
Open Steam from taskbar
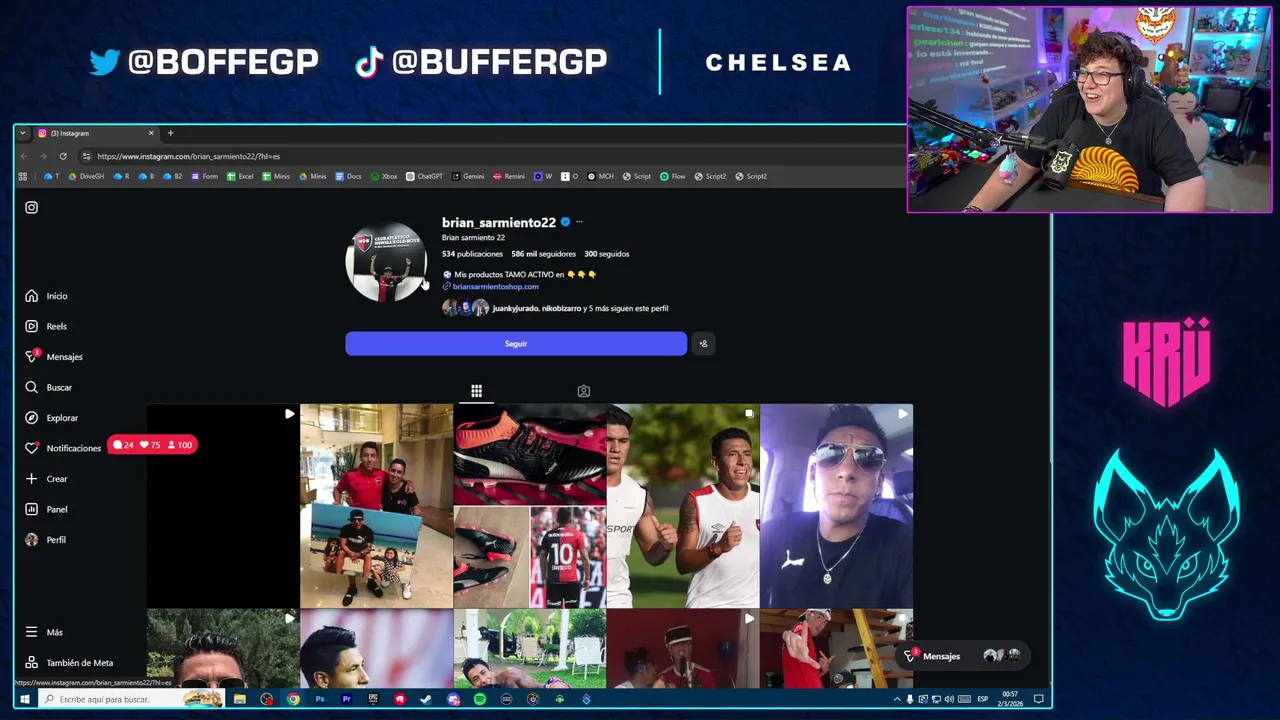click(426, 699)
